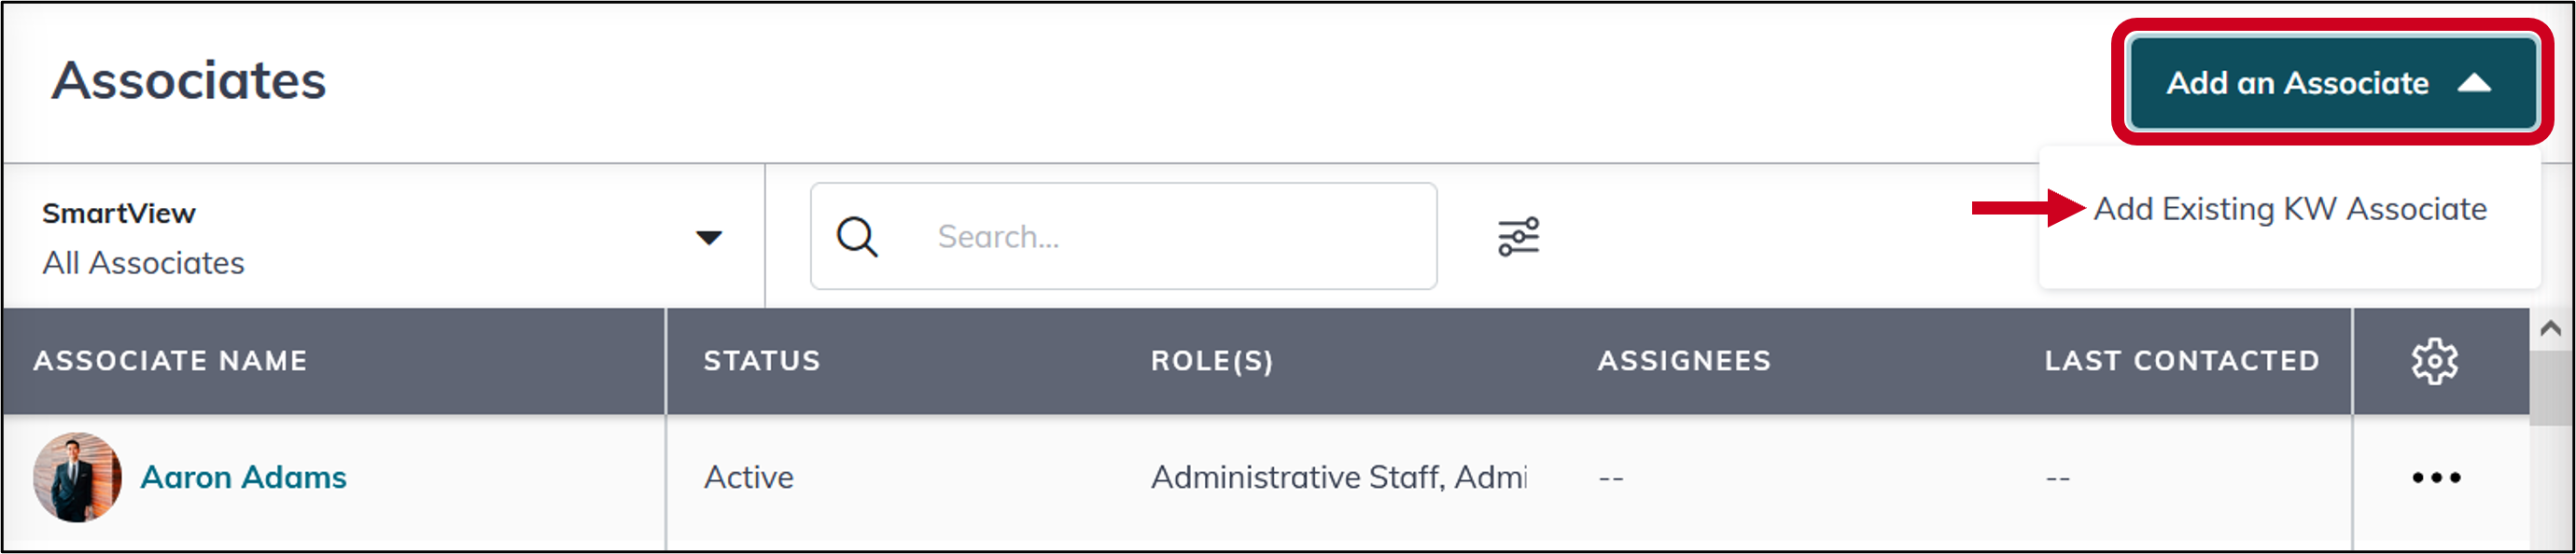Open the All Associates SmartView selector

tap(143, 263)
